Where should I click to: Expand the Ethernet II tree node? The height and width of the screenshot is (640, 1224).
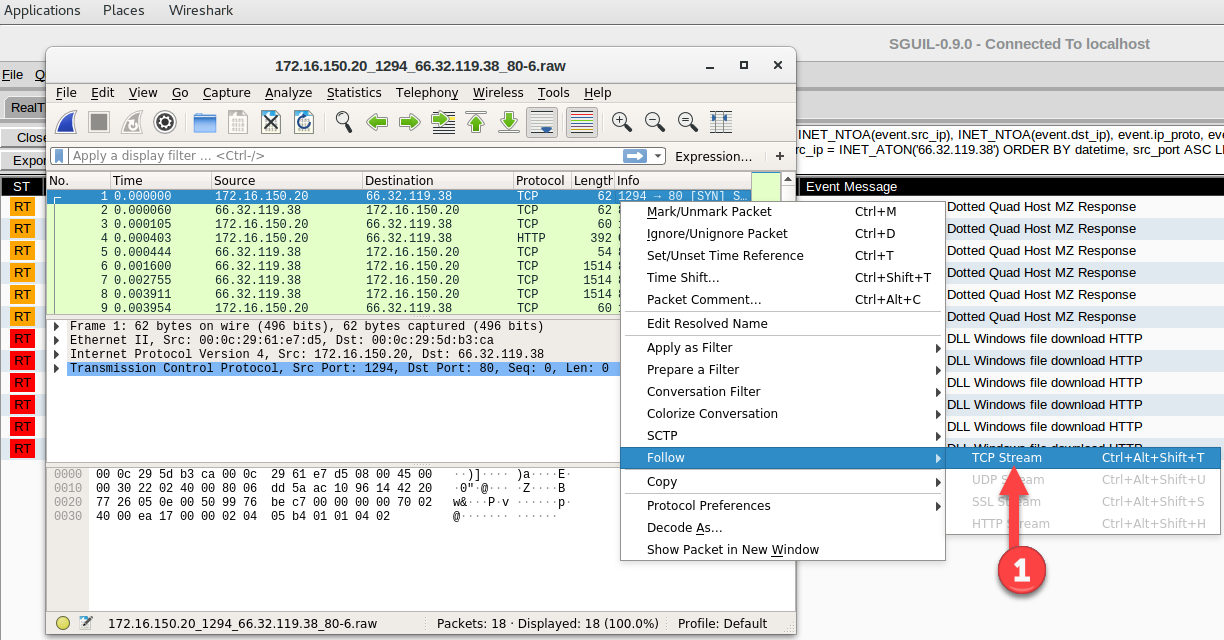[x=57, y=341]
